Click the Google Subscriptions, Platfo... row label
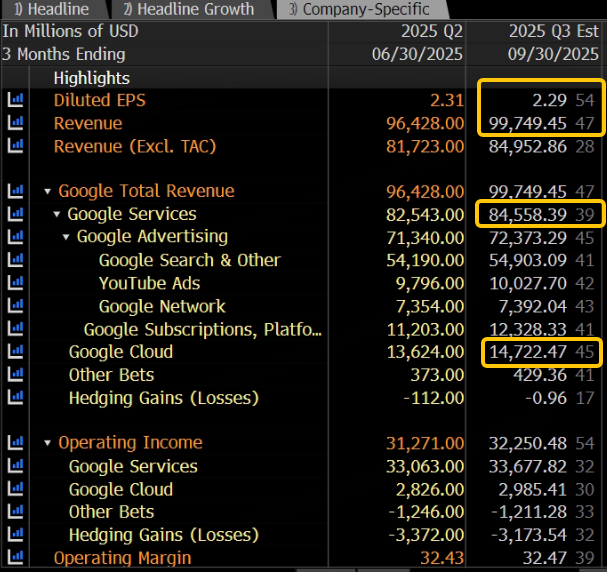This screenshot has width=607, height=572. (202, 330)
